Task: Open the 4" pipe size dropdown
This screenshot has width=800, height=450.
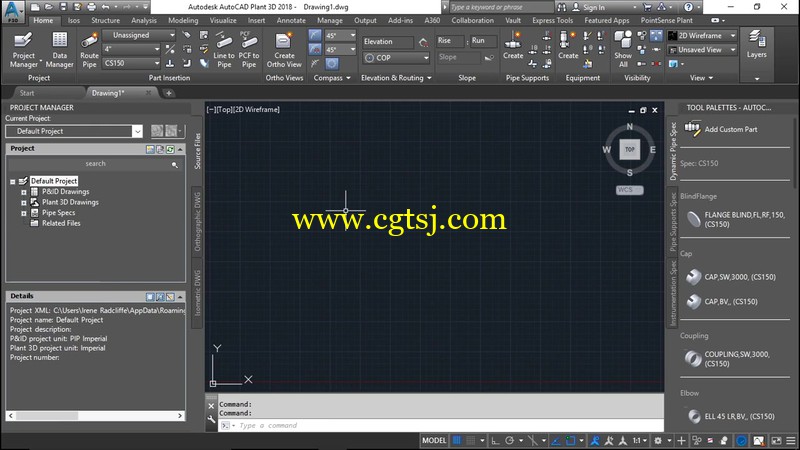Action: click(x=132, y=49)
